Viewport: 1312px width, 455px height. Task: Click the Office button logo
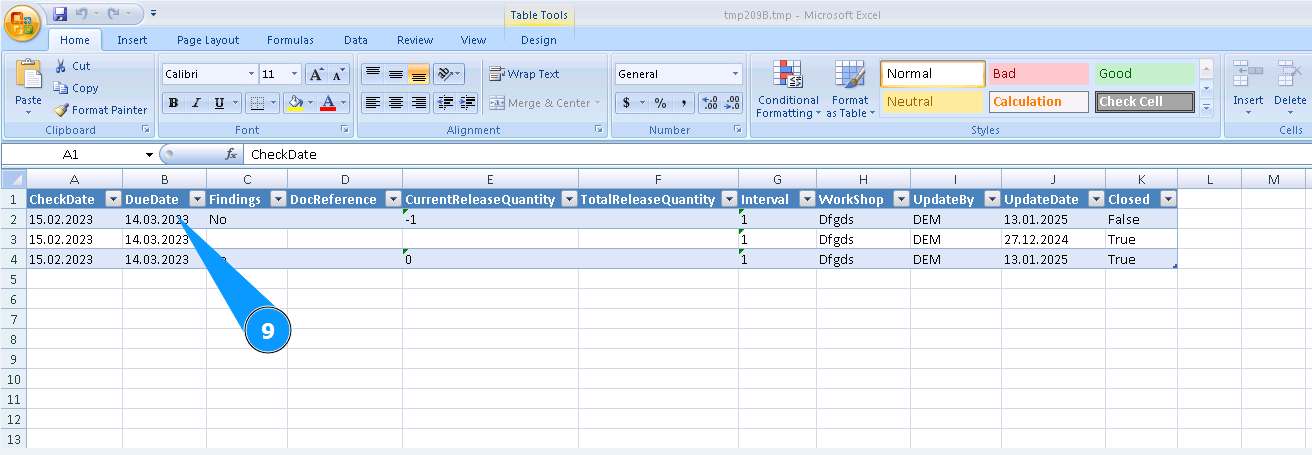coord(22,22)
